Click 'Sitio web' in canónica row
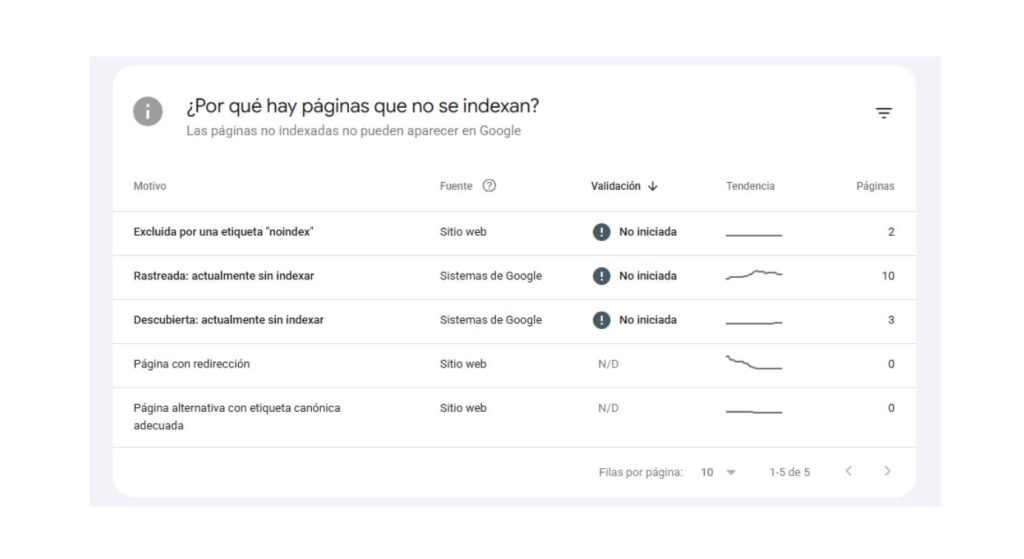 coord(463,408)
